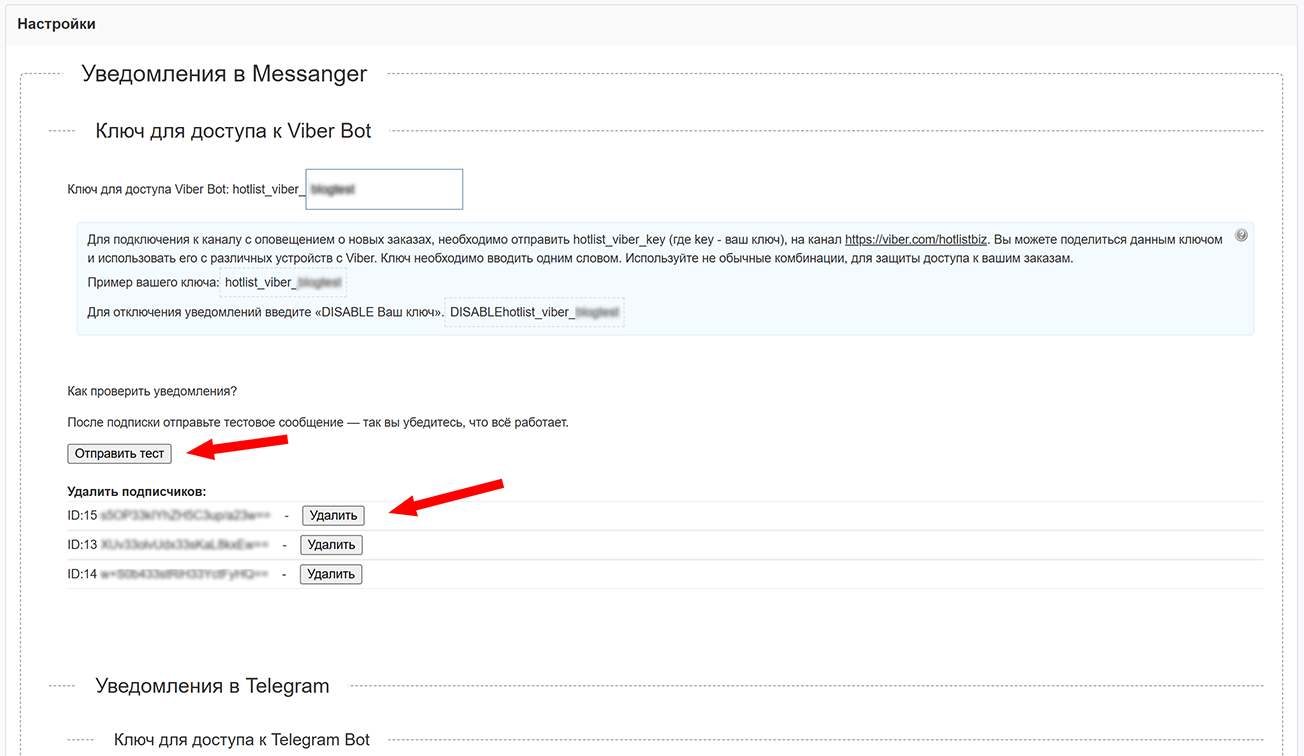Click the help question mark icon
The width and height of the screenshot is (1304, 756).
(x=1241, y=235)
